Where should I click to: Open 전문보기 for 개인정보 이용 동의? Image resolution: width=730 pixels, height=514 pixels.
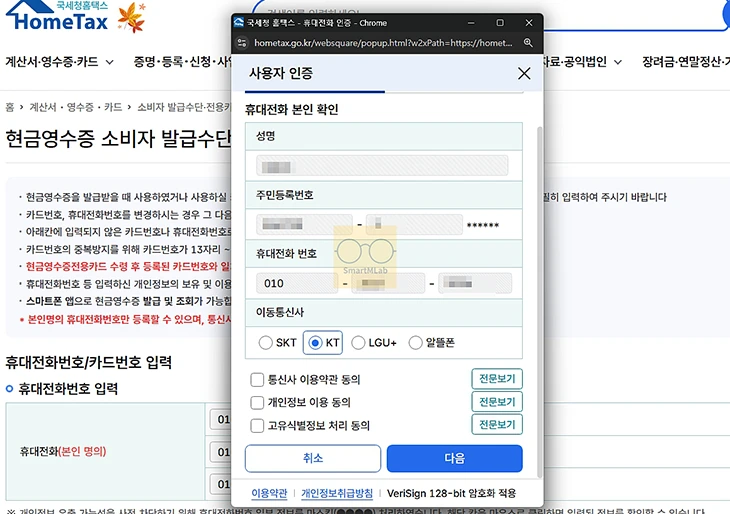(497, 401)
